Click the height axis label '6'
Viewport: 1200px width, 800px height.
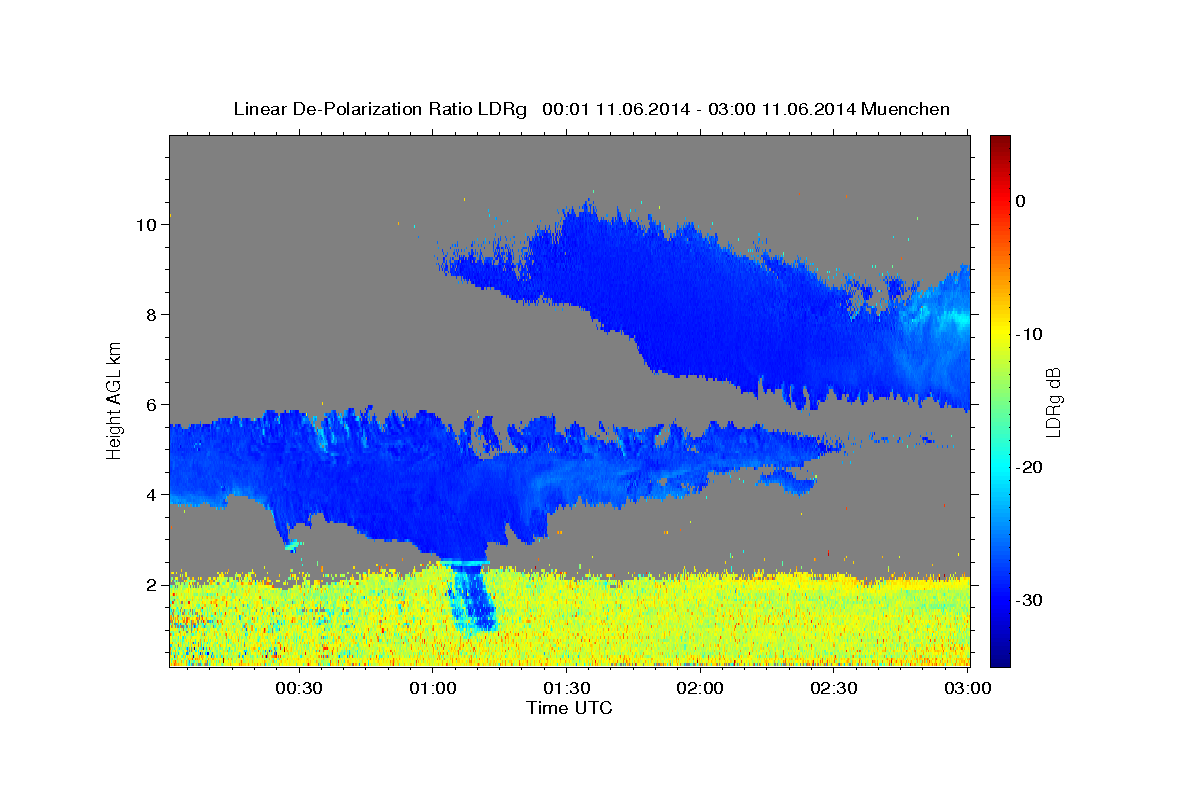tap(150, 405)
